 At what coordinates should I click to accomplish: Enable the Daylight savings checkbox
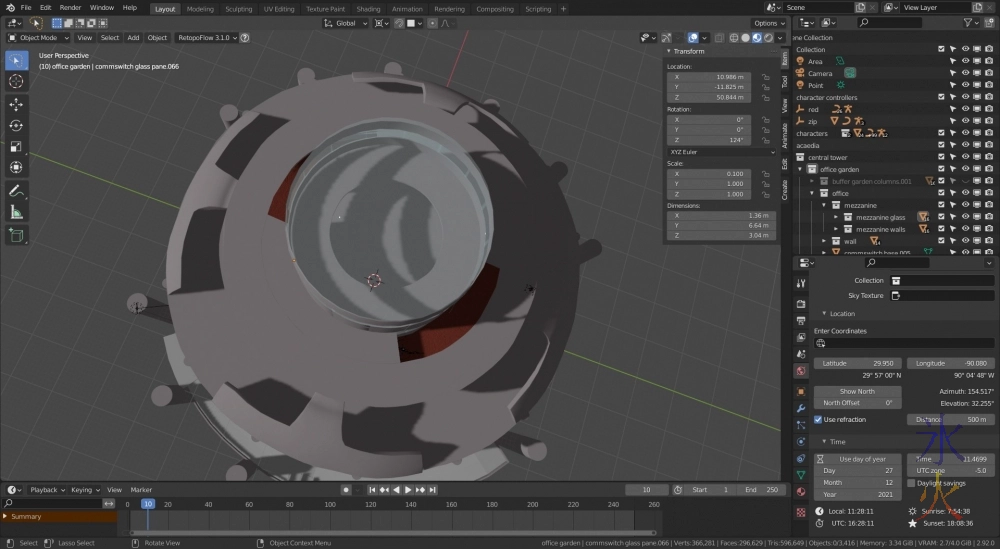coord(911,483)
